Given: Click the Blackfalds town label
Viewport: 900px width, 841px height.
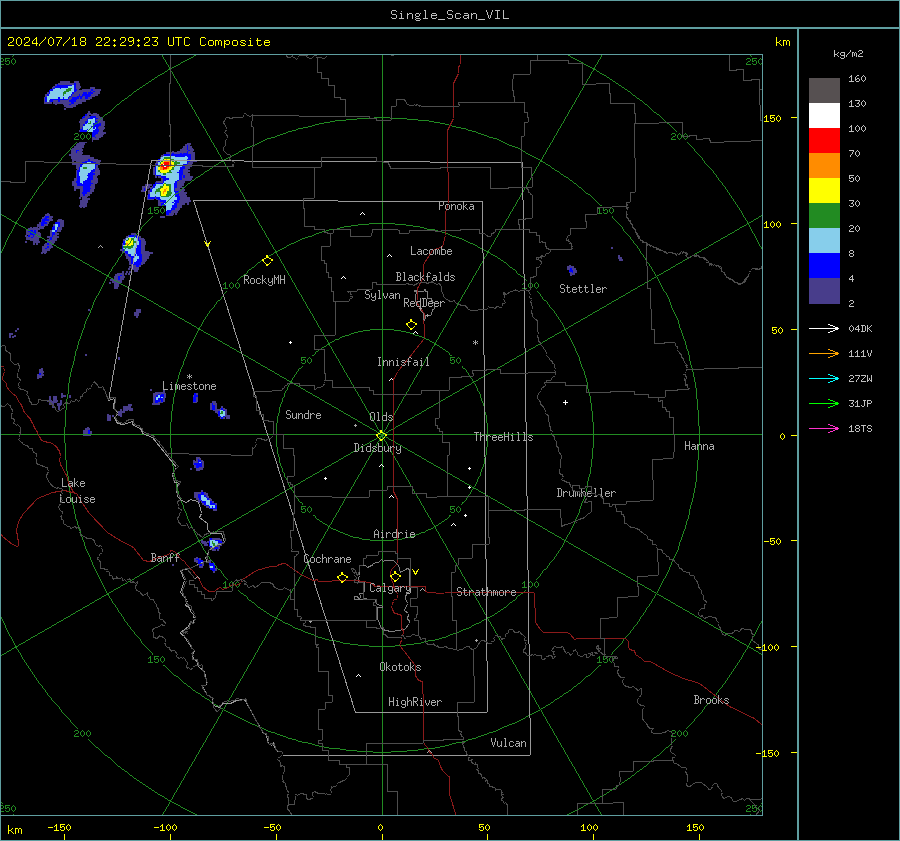Looking at the screenshot, I should [425, 277].
